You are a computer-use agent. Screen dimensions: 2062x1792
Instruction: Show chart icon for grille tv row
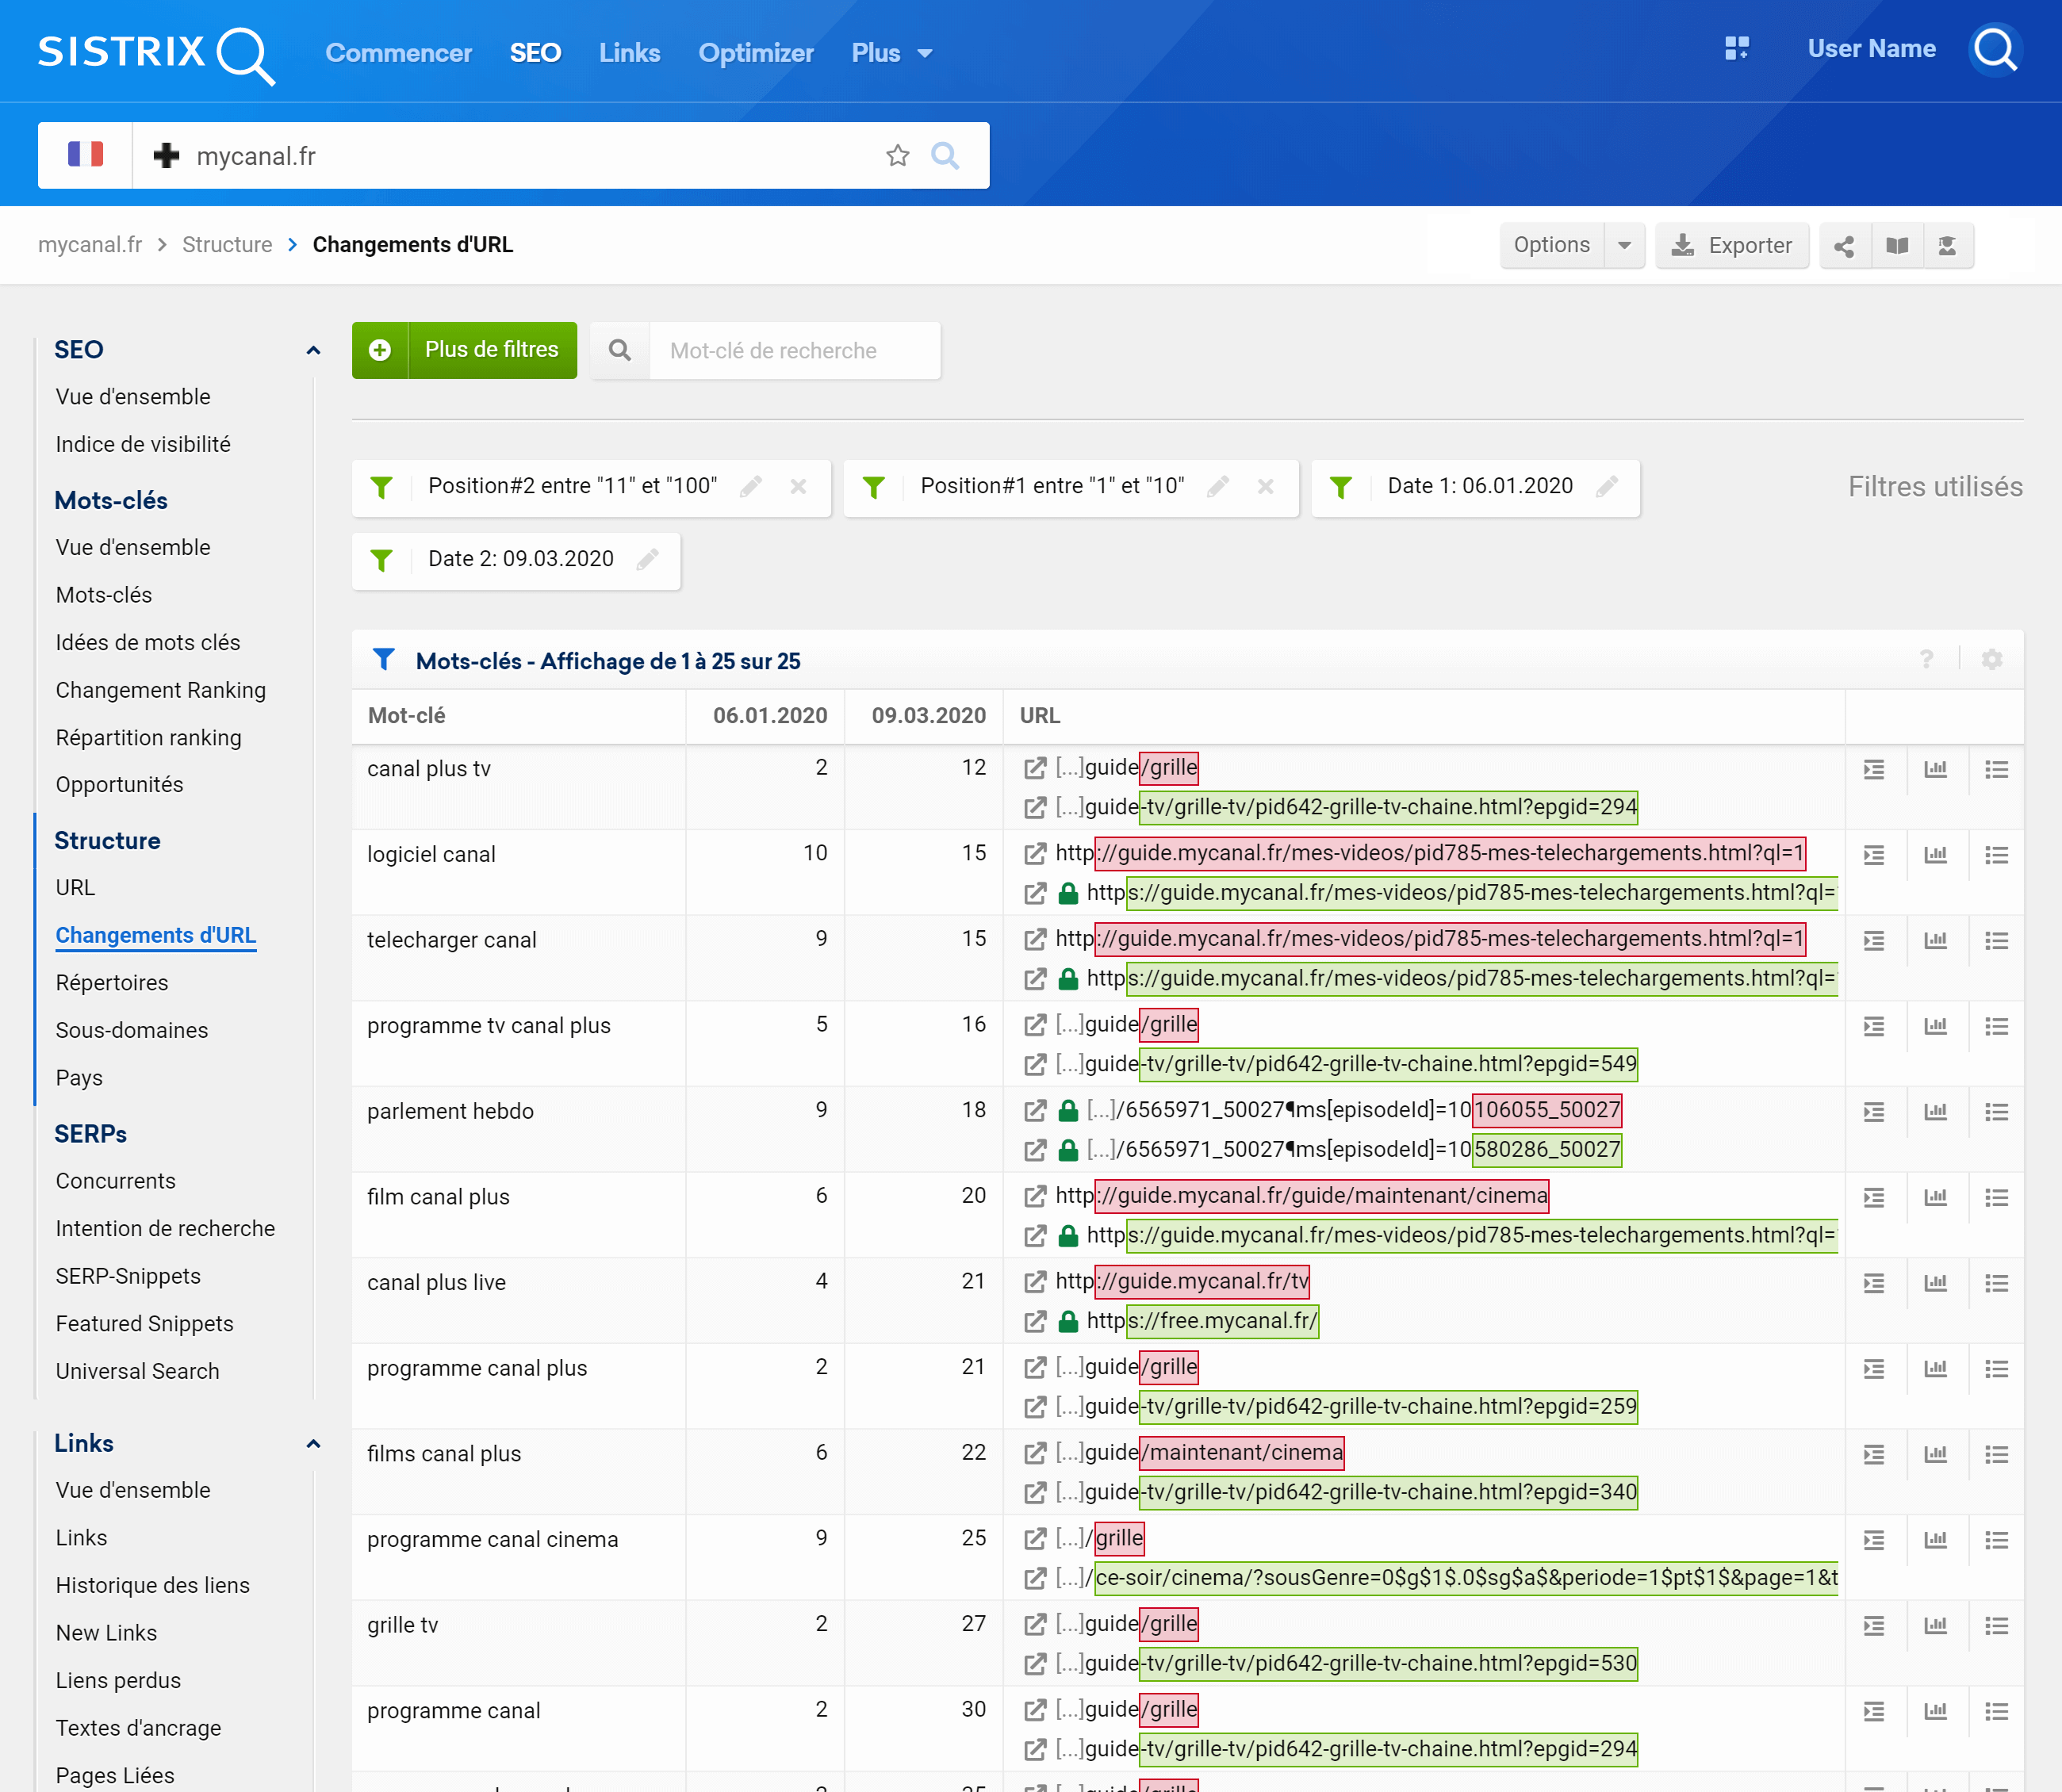click(x=1936, y=1626)
